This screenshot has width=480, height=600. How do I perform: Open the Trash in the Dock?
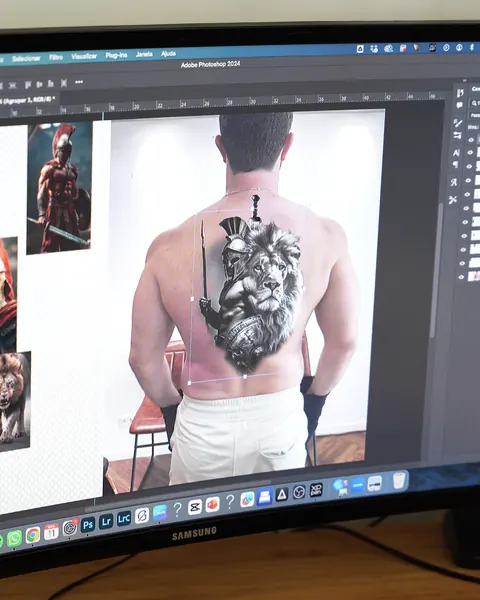(x=398, y=480)
